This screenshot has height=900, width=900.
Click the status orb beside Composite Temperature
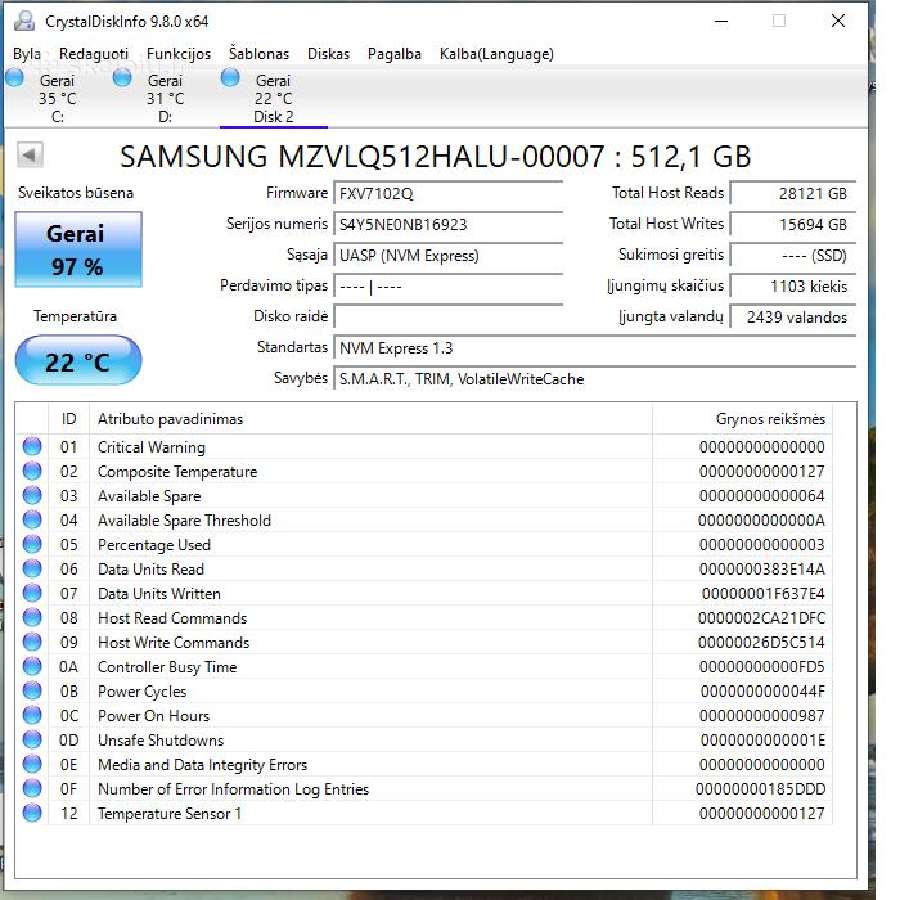tap(32, 471)
